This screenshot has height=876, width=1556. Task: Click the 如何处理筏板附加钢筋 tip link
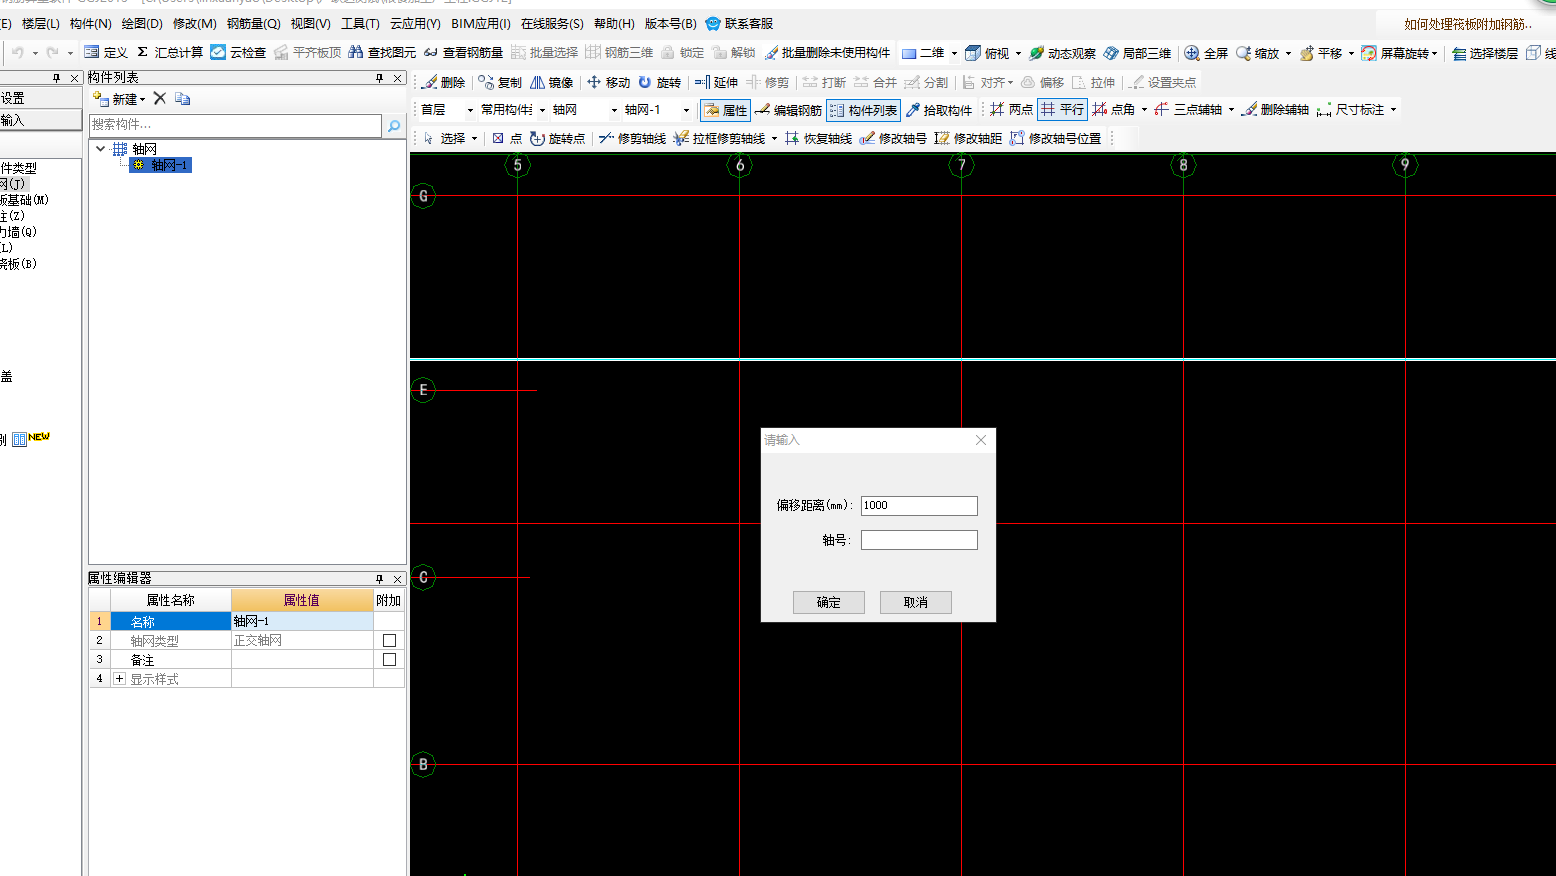point(1468,24)
